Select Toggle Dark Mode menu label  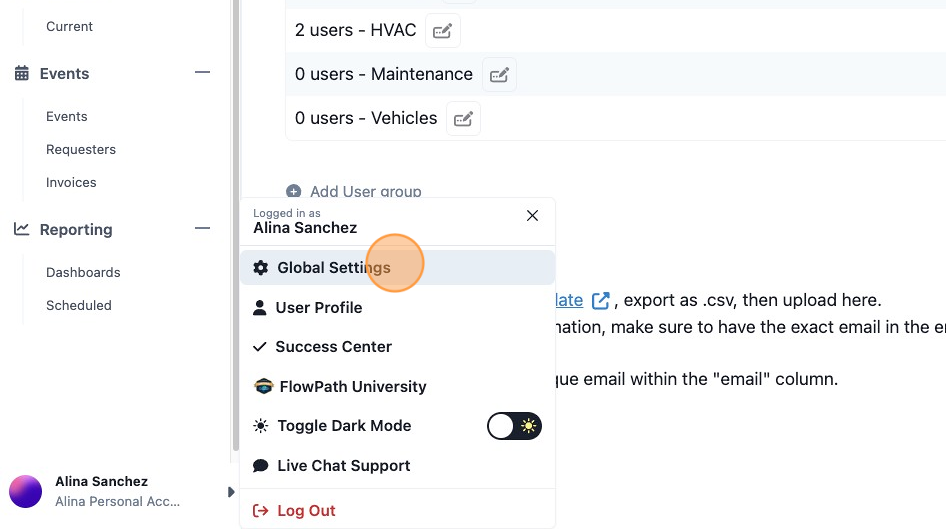pyautogui.click(x=344, y=426)
